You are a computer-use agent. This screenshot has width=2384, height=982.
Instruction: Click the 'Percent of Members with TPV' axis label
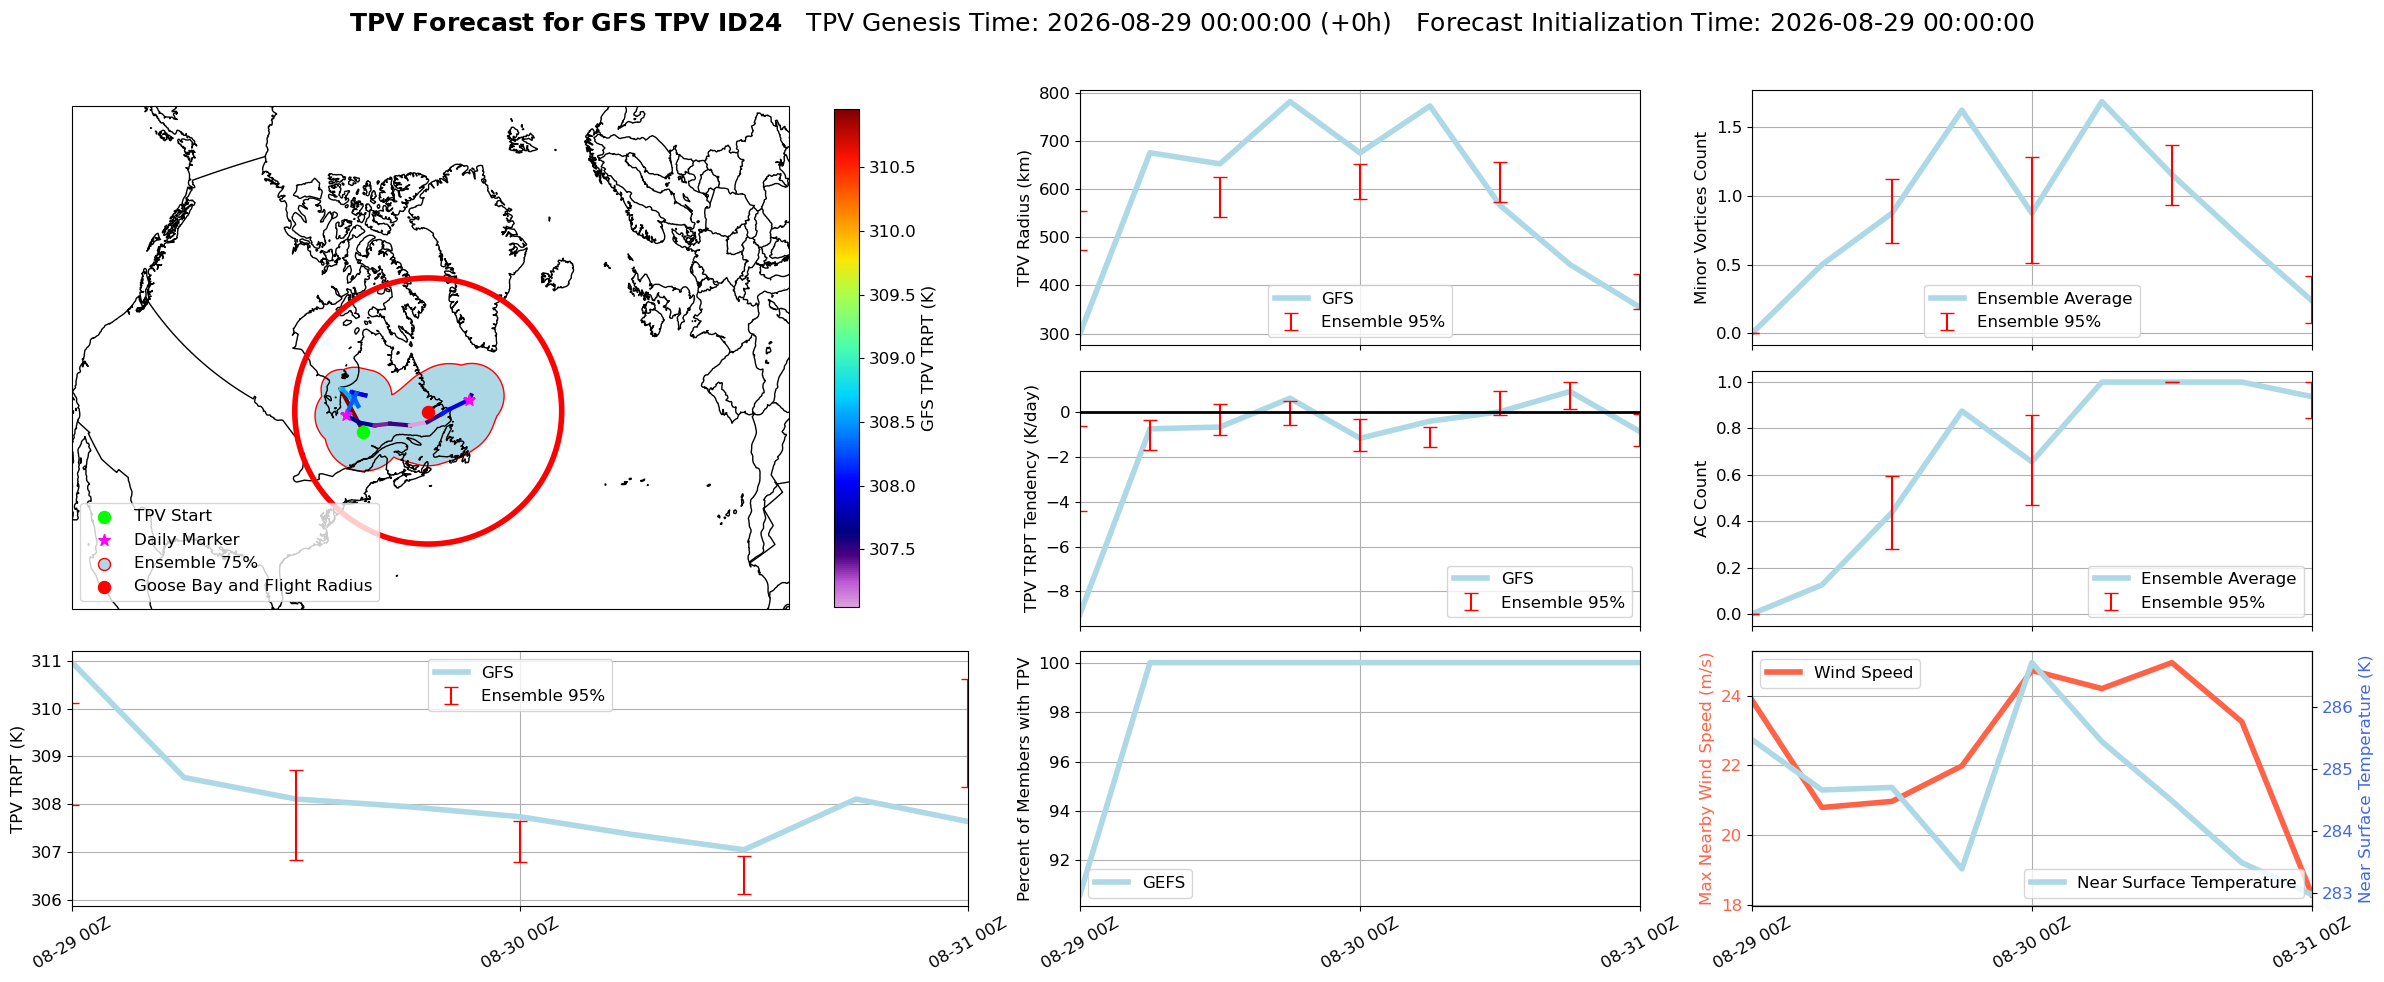tap(1023, 780)
